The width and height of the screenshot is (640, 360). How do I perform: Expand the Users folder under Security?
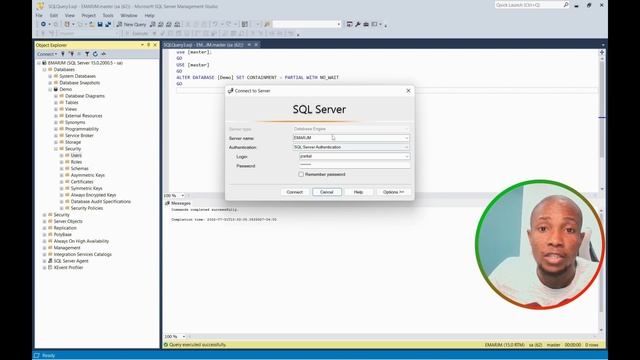(x=62, y=156)
